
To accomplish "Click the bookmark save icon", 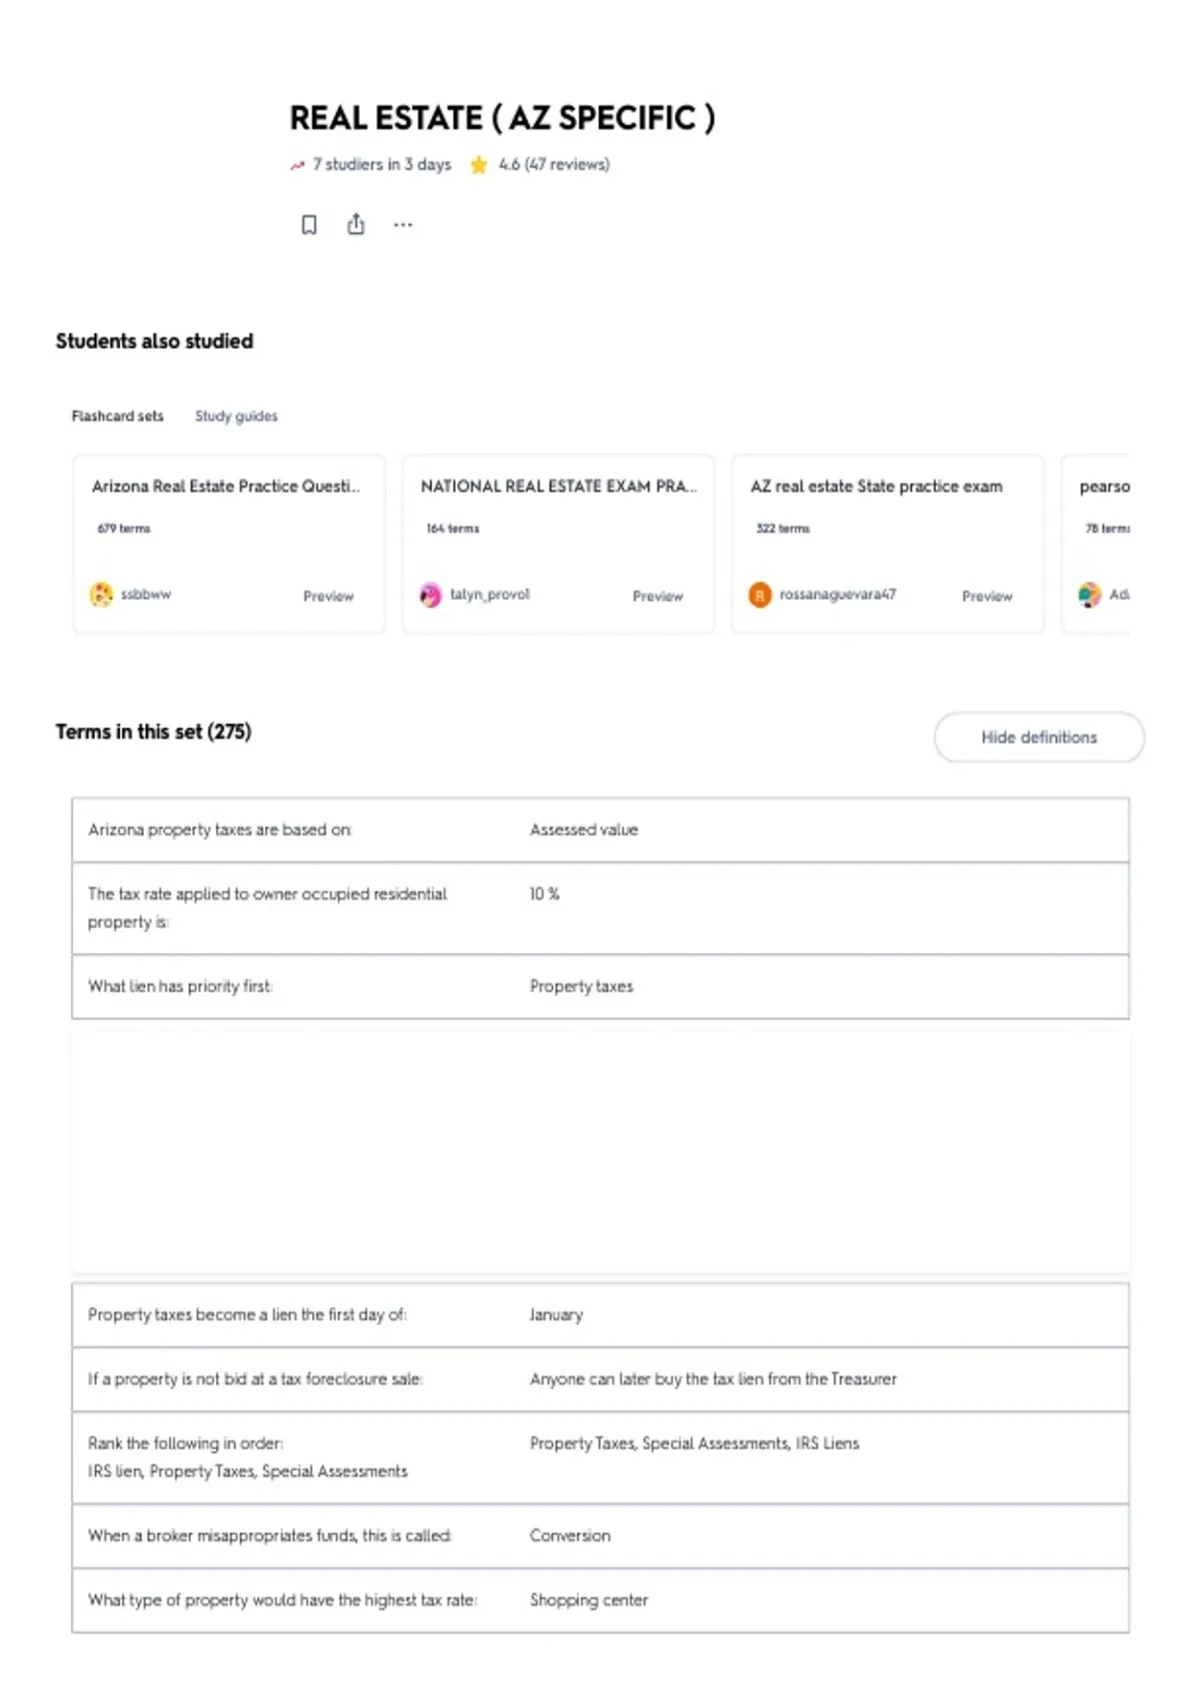I will click(309, 225).
